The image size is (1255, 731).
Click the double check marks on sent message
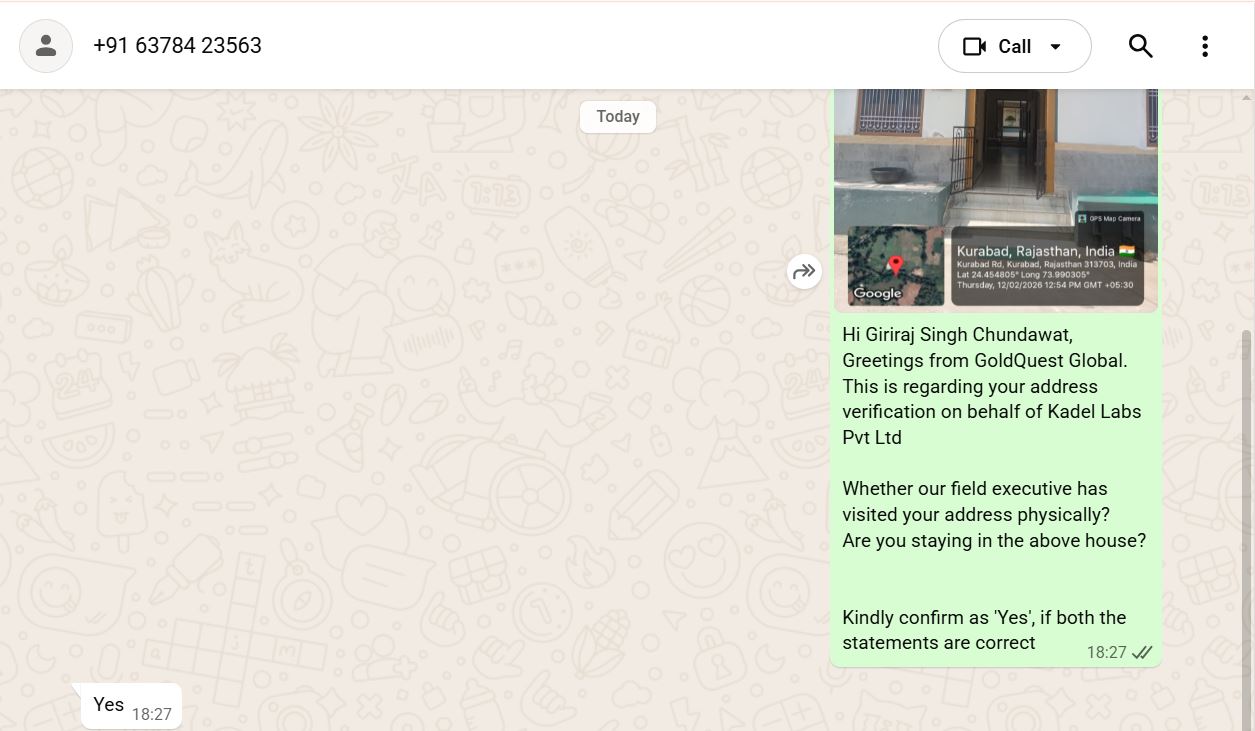[x=1142, y=653]
